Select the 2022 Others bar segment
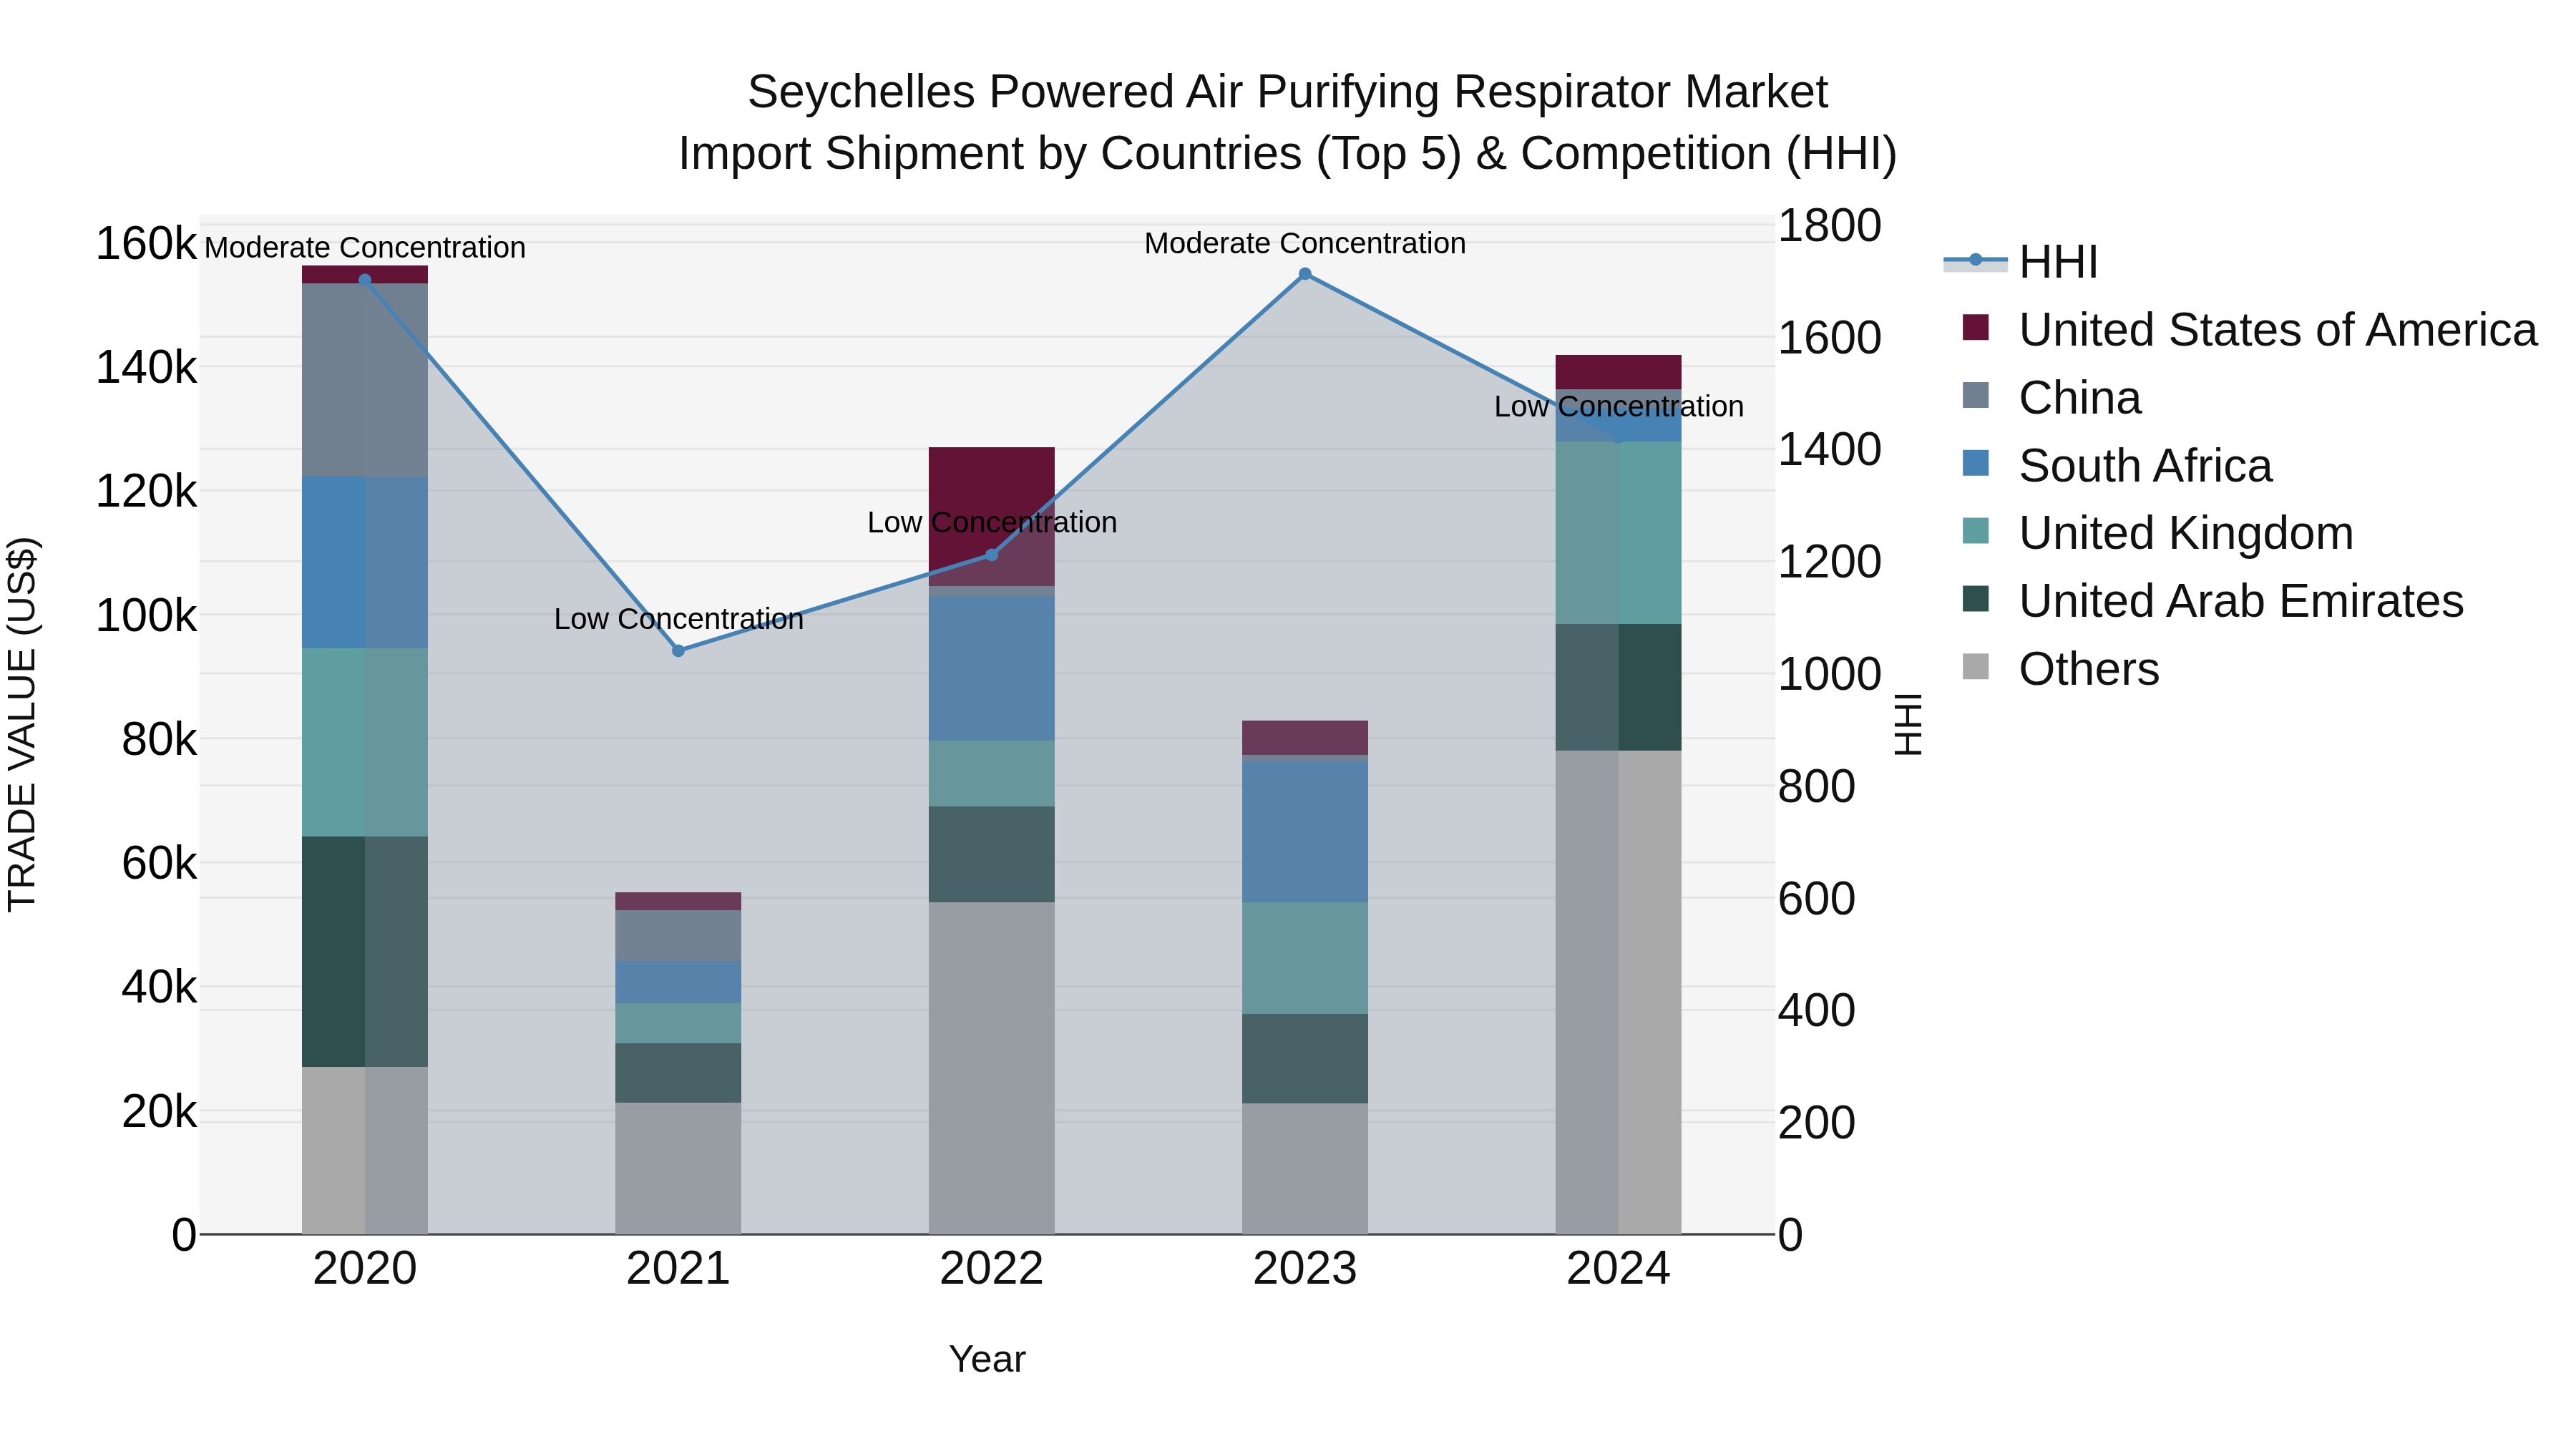2576x1449 pixels. (992, 1068)
